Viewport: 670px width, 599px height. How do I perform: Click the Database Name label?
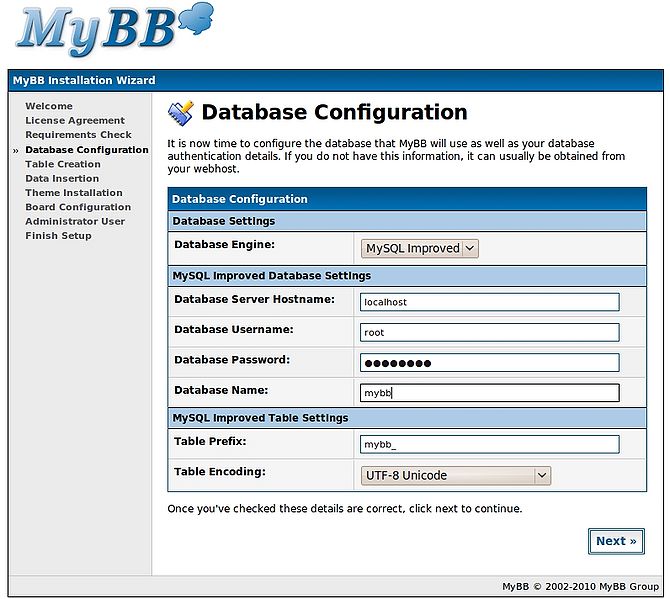click(221, 390)
